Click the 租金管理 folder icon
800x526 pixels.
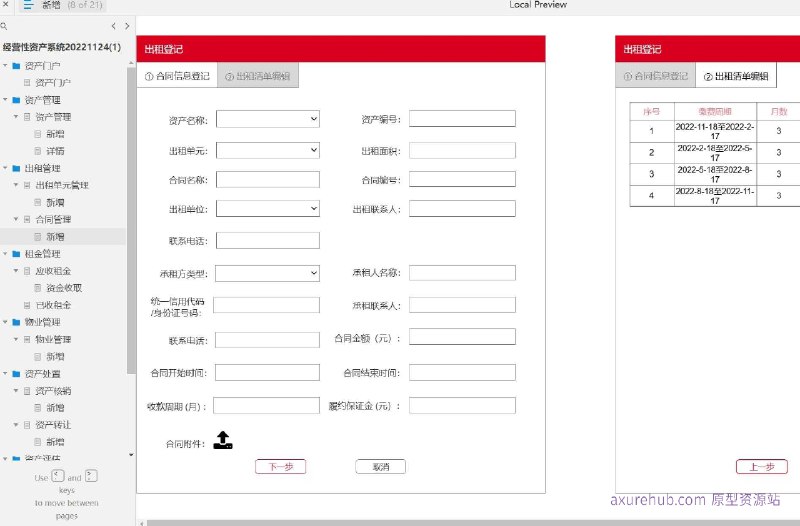16,254
